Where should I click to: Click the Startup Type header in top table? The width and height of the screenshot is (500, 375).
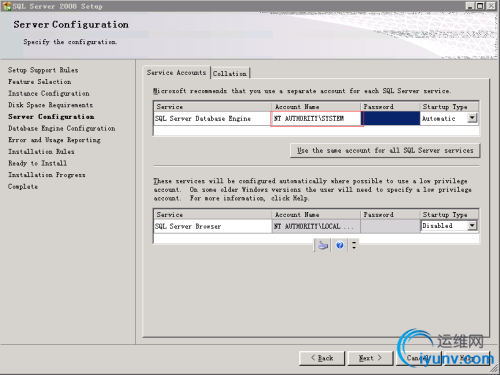coord(449,107)
